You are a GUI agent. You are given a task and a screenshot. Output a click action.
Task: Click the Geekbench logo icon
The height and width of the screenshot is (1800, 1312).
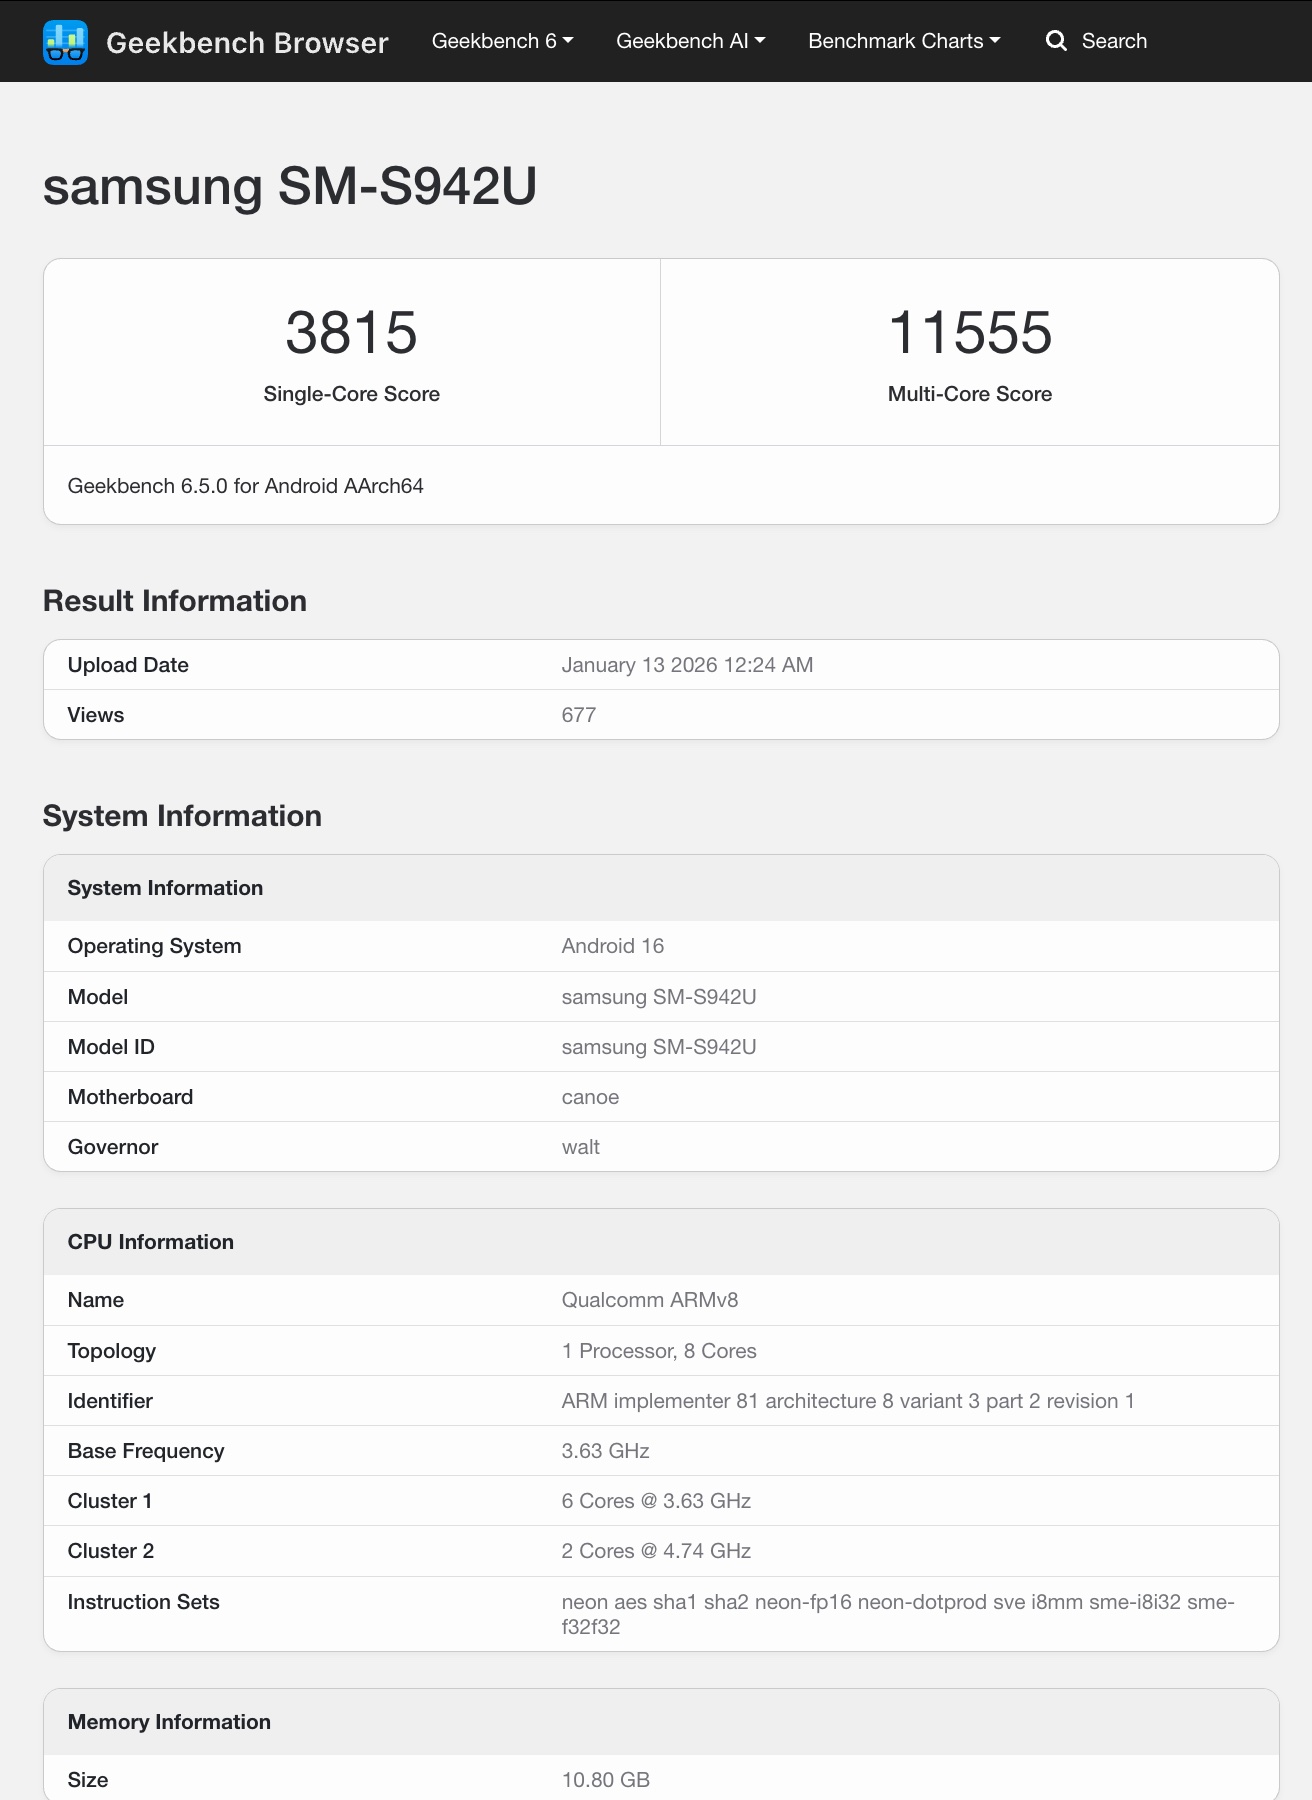point(66,42)
